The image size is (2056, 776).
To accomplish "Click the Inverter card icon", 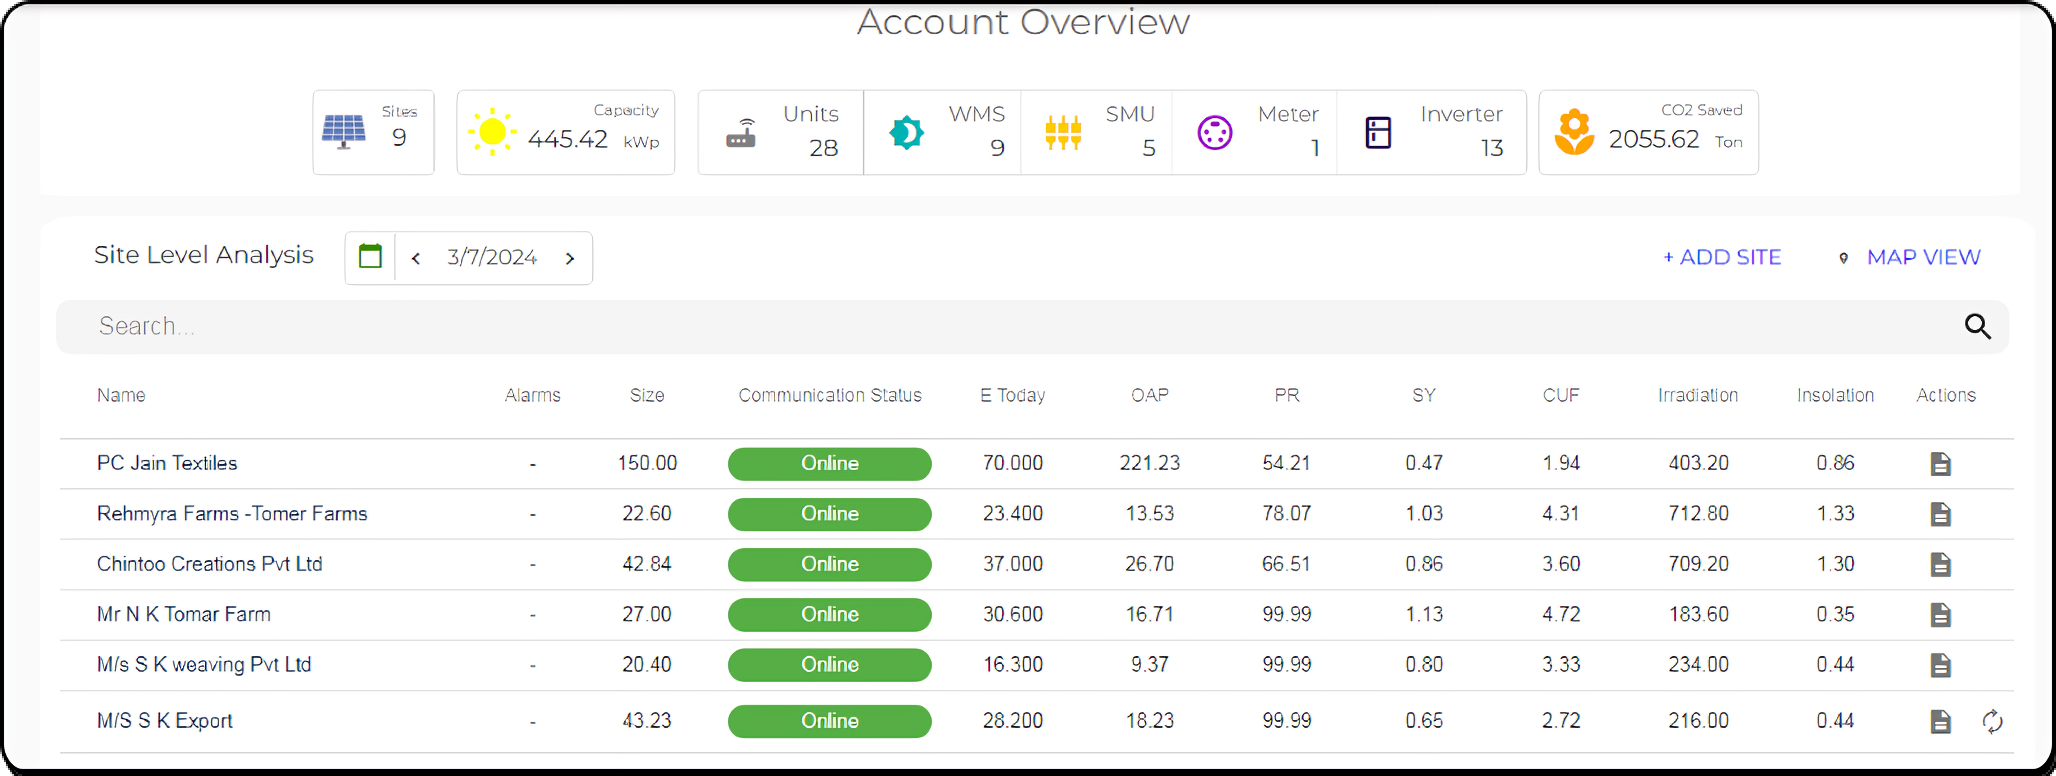I will click(x=1378, y=132).
